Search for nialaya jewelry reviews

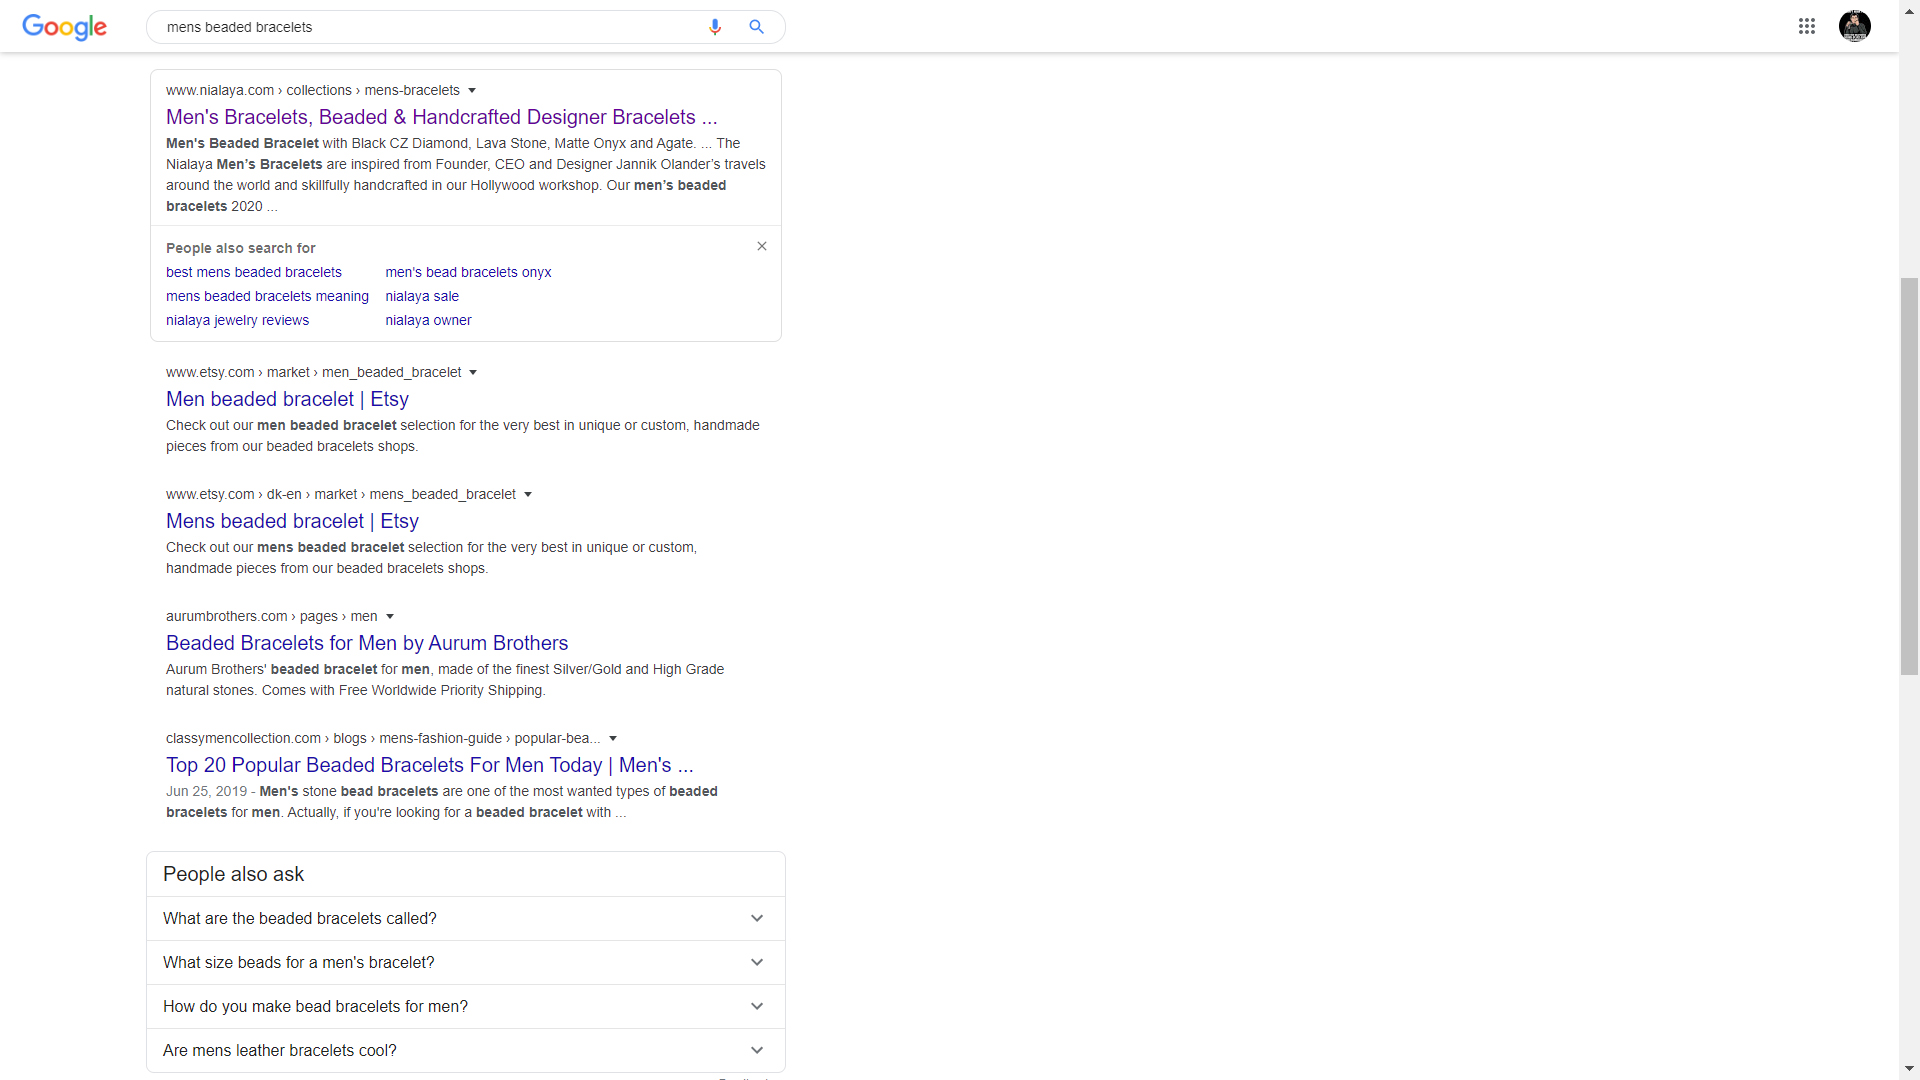[x=237, y=320]
